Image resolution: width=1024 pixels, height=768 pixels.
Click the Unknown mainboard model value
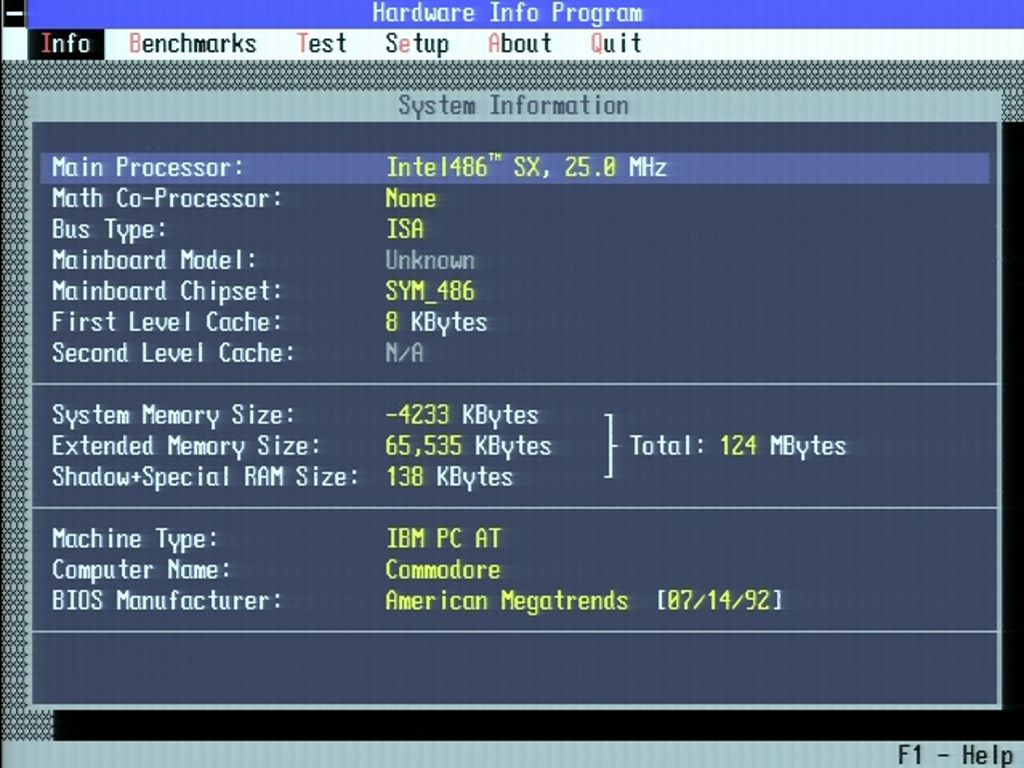coord(430,260)
